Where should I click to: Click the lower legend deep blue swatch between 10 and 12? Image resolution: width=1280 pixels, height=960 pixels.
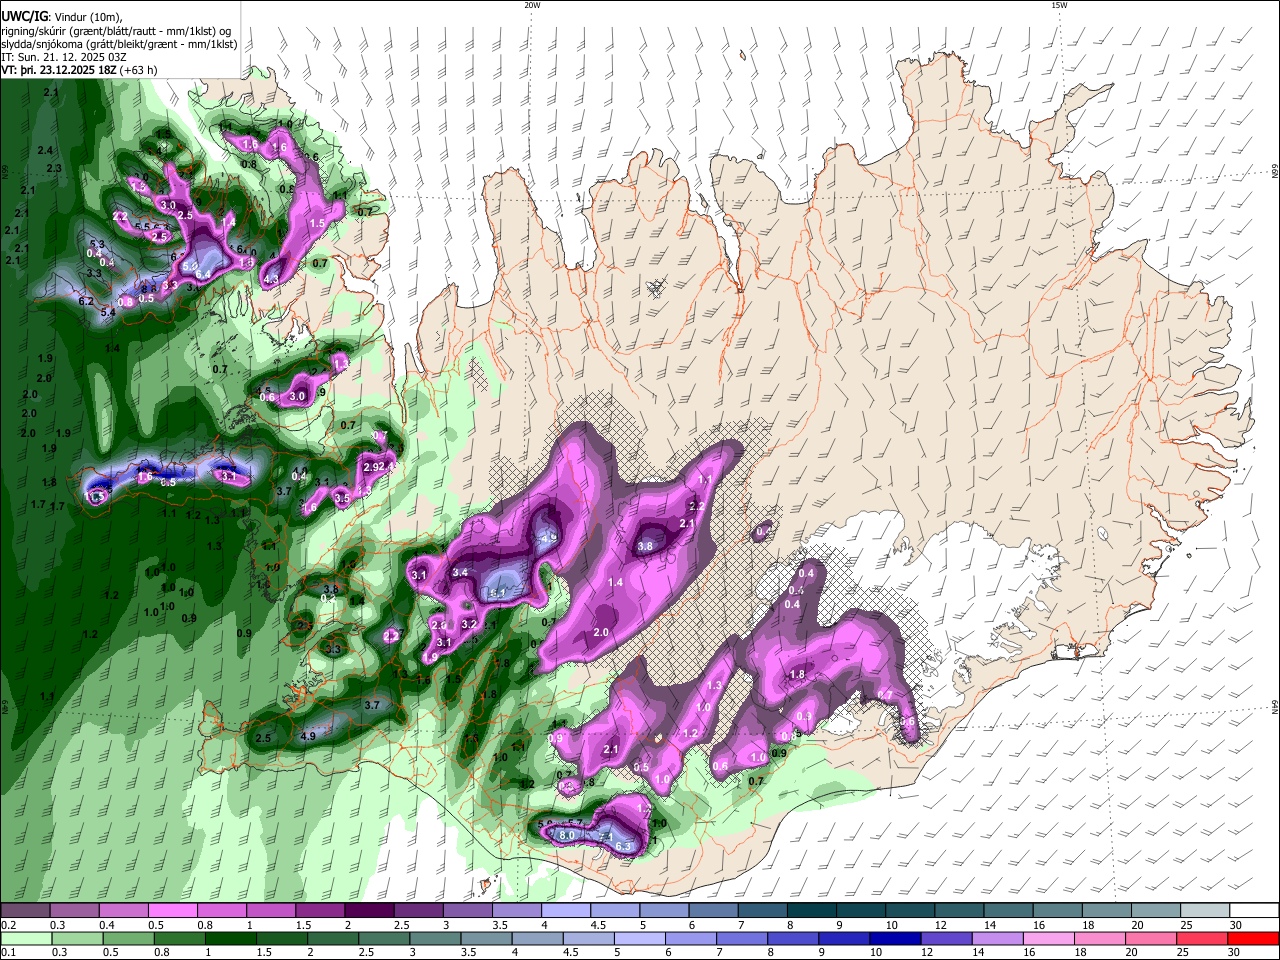896,939
